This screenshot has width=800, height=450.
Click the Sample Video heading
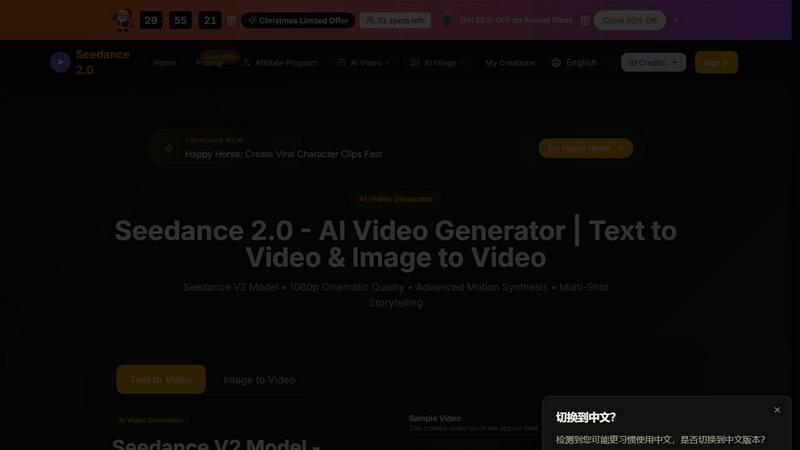click(x=435, y=418)
